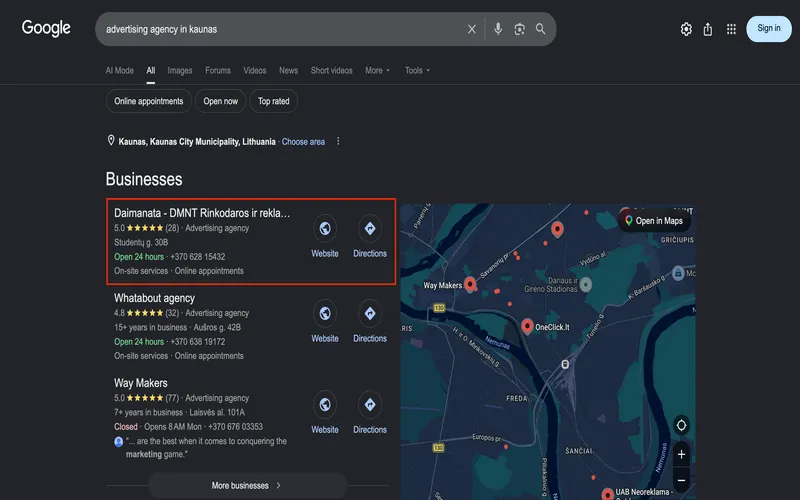Click the Kaunas, Kaunas City Municipality location text
Screen dimensions: 800x500
197,142
